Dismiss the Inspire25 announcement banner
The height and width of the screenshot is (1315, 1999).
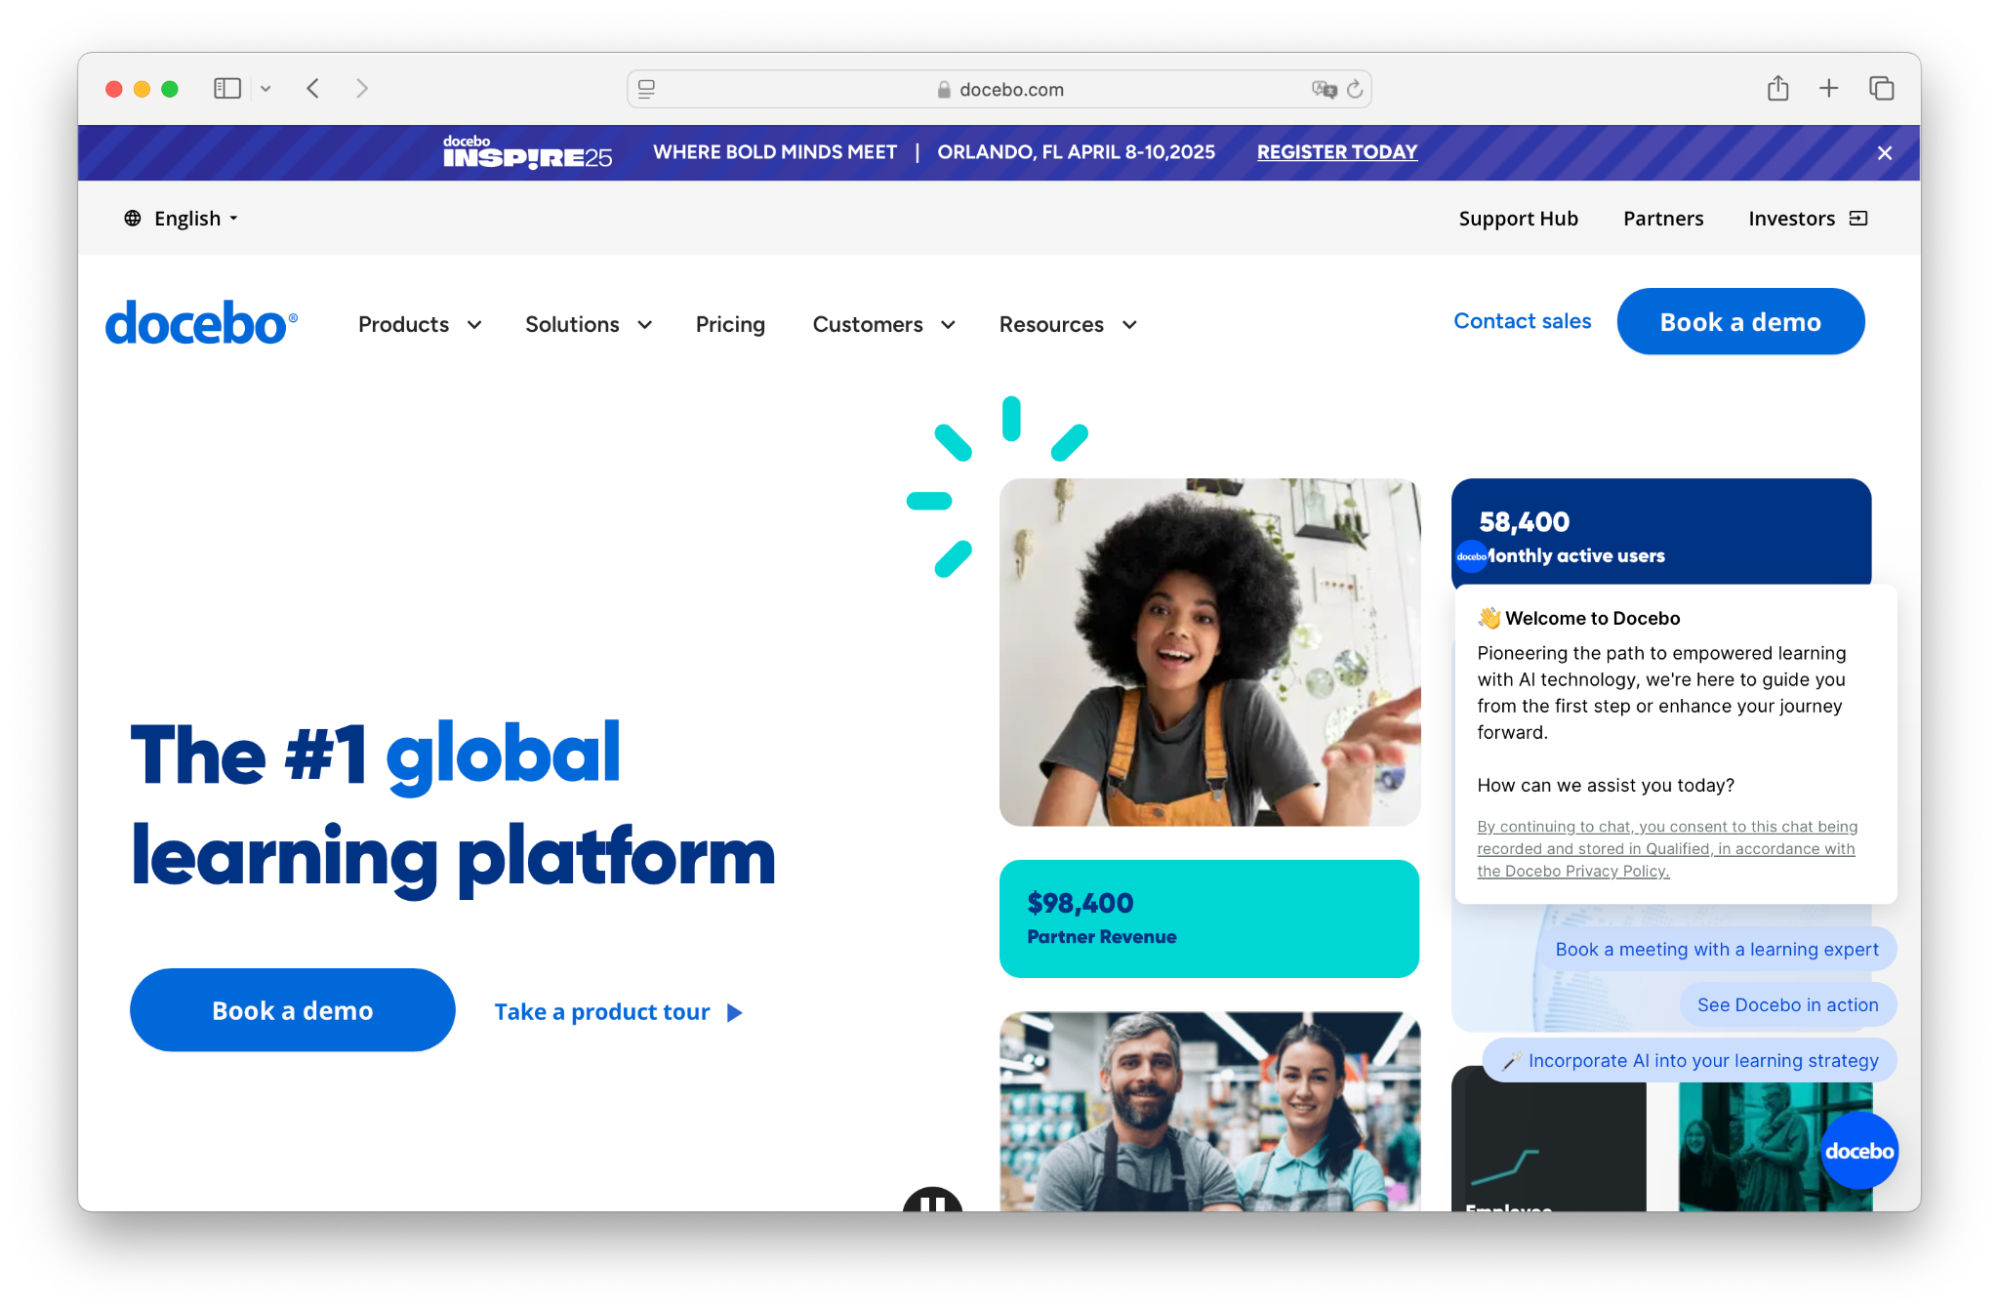click(1884, 153)
